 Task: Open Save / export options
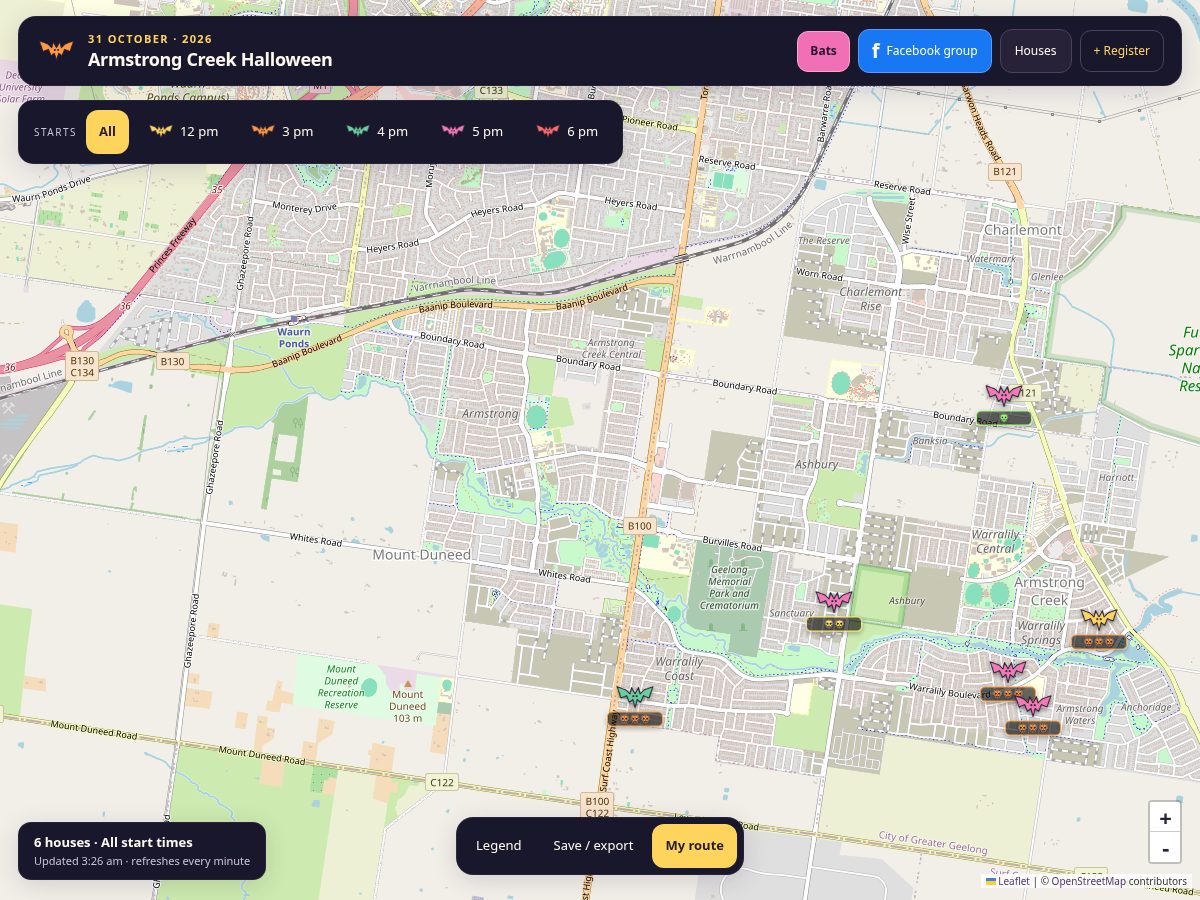pyautogui.click(x=593, y=846)
